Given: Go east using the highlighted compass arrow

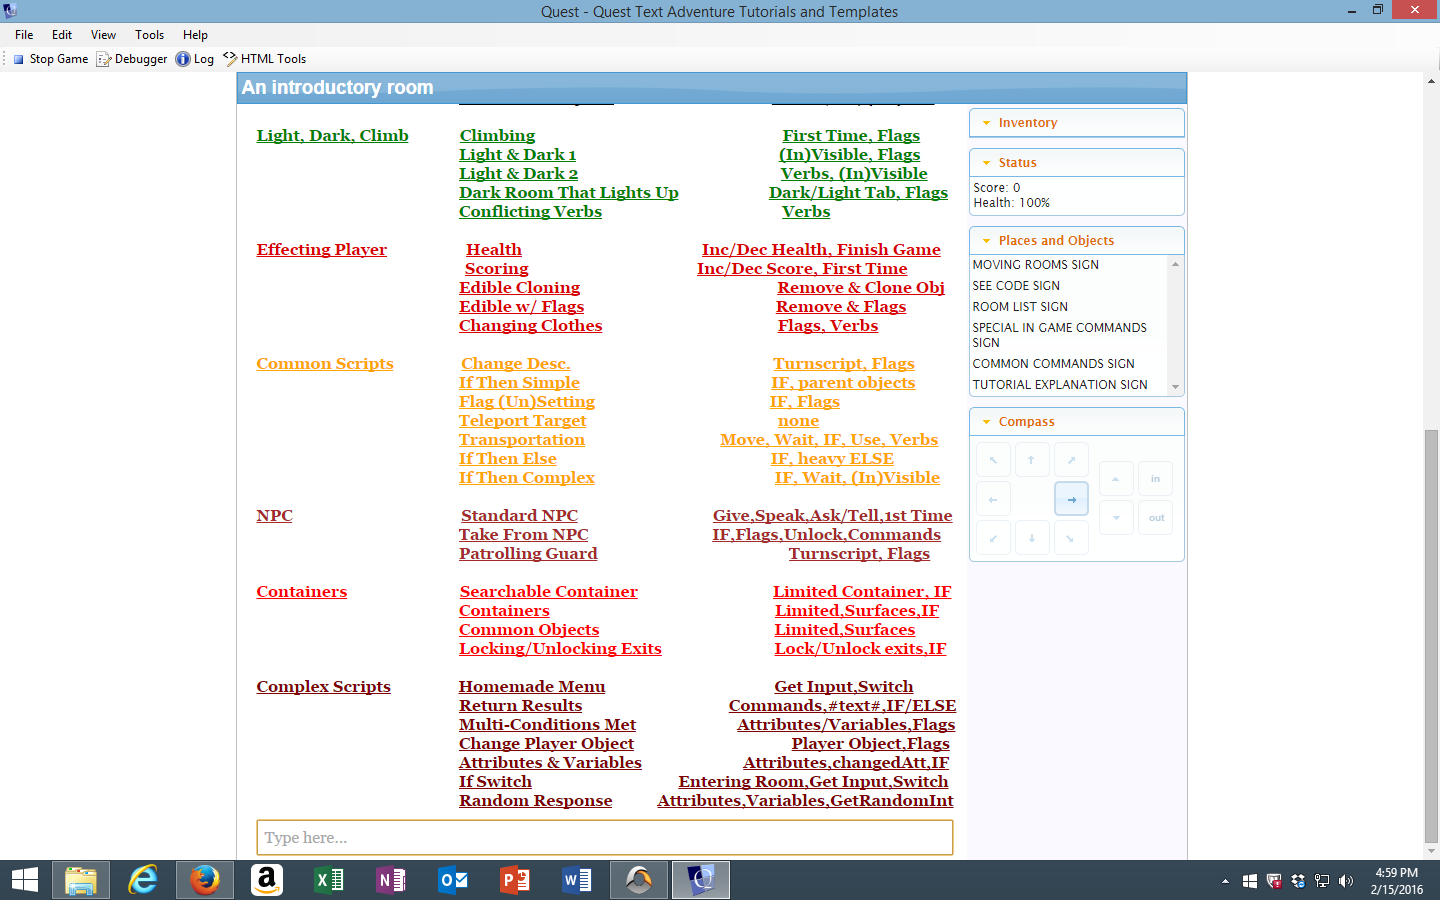Looking at the screenshot, I should [1071, 499].
